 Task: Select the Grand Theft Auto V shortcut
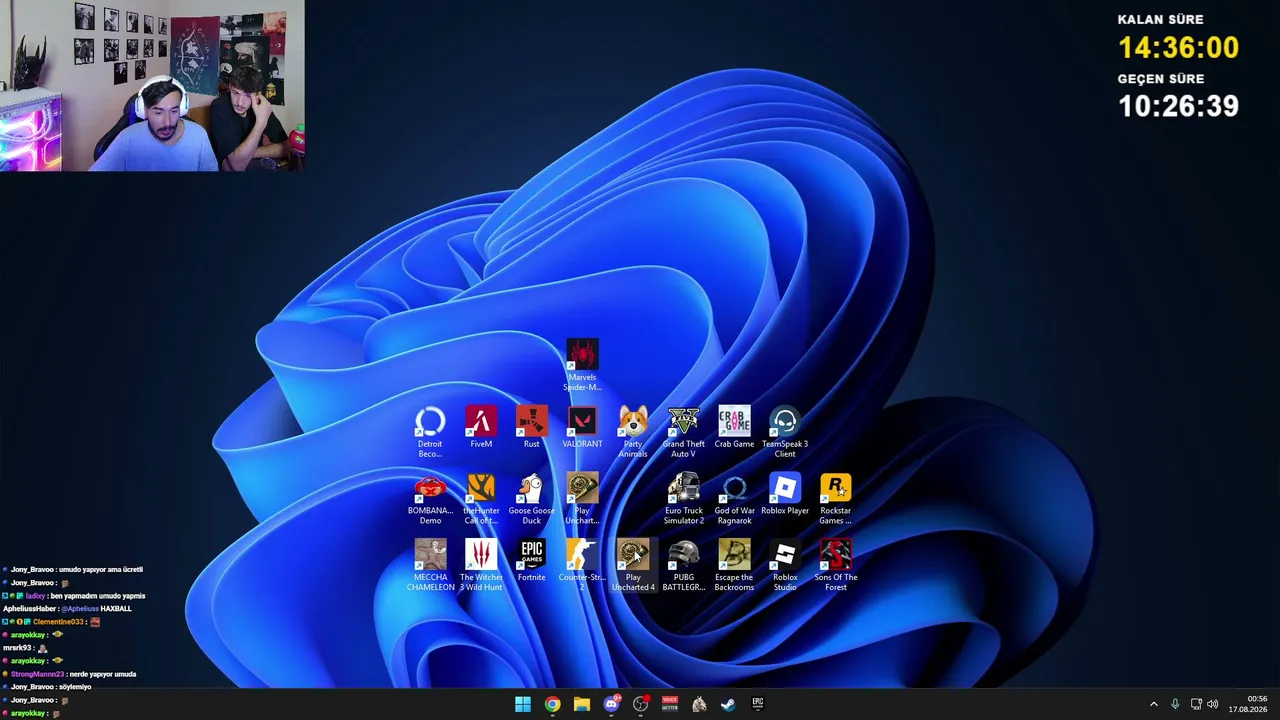(x=684, y=432)
